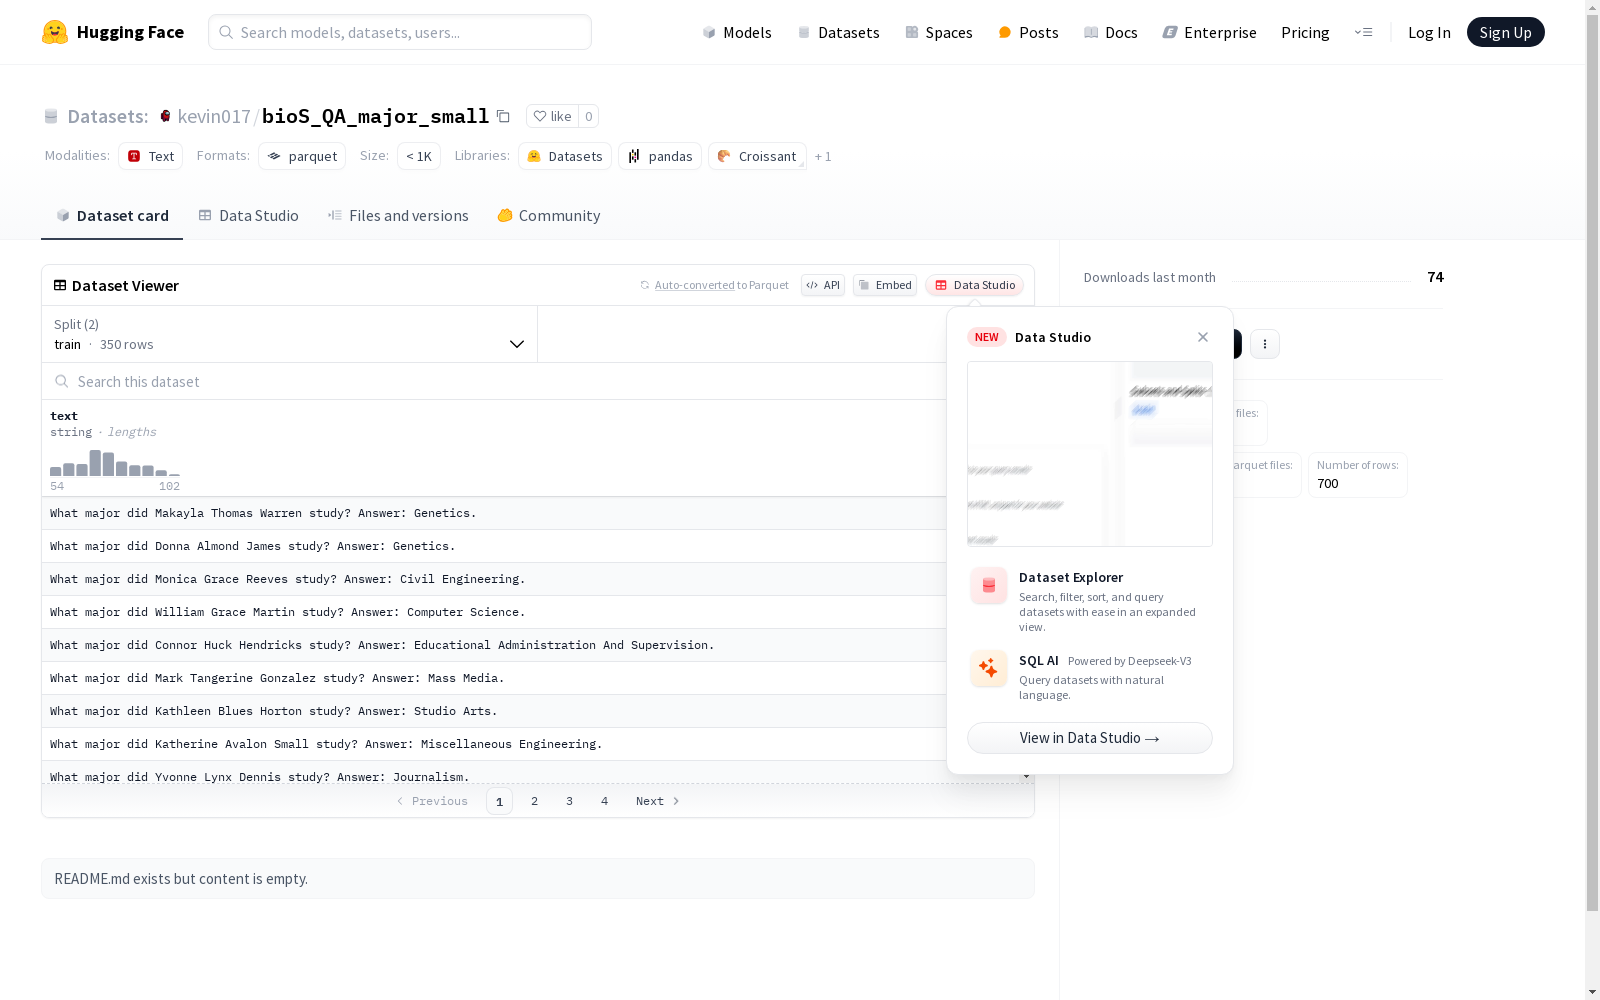The width and height of the screenshot is (1600, 1000).
Task: Click the NEW badge in popup
Action: pyautogui.click(x=987, y=337)
